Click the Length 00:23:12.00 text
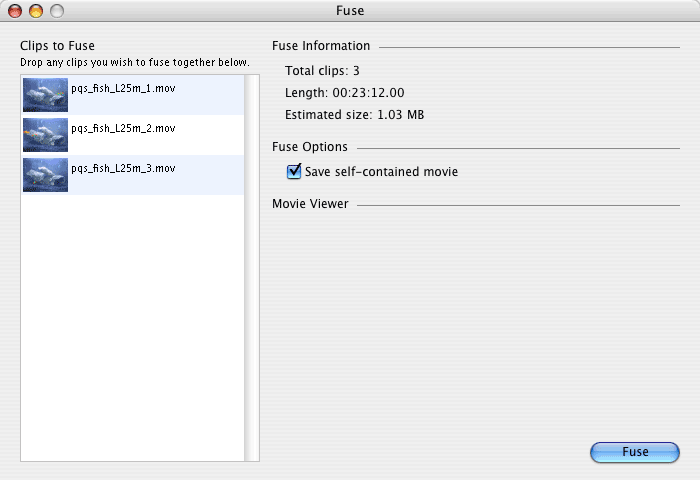 (345, 93)
